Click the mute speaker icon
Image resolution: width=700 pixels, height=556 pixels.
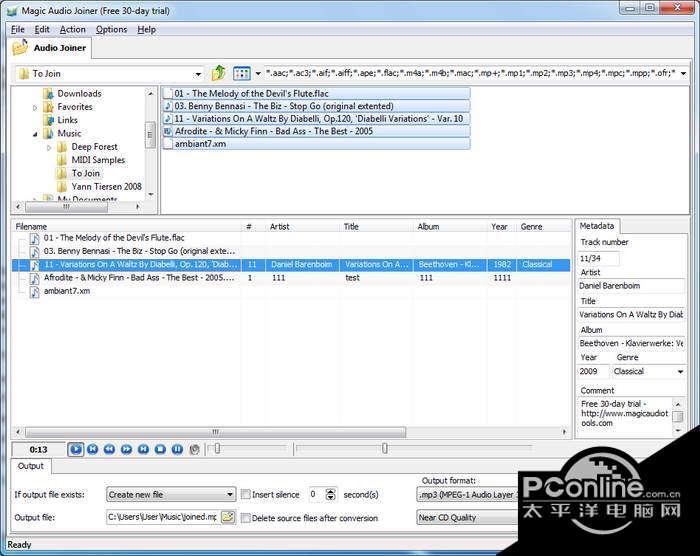(194, 449)
